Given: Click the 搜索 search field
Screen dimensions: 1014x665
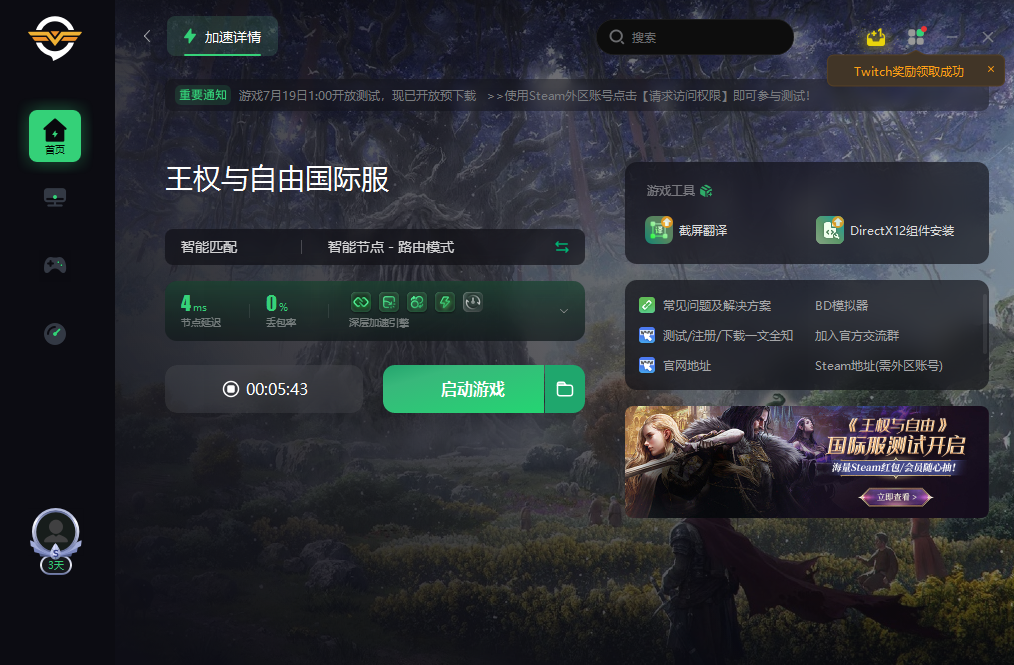Looking at the screenshot, I should coord(695,37).
